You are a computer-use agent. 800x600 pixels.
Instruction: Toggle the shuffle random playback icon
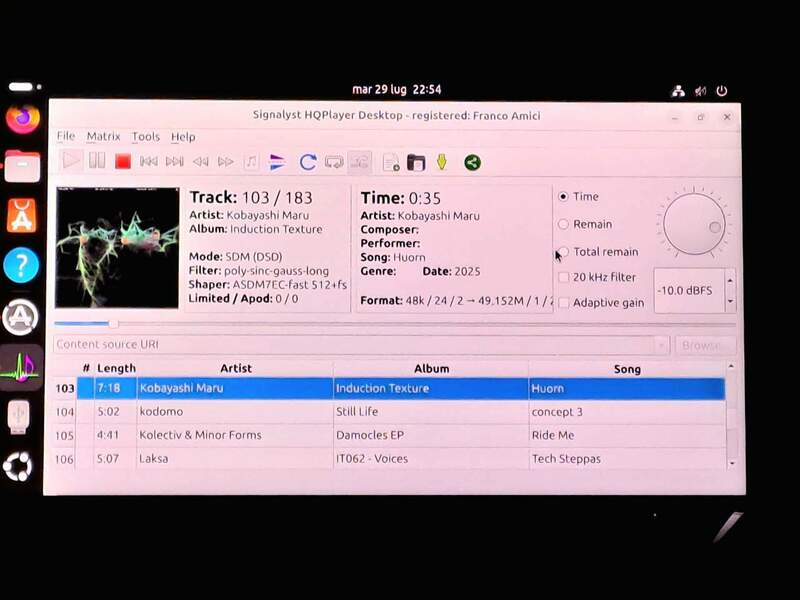[359, 161]
